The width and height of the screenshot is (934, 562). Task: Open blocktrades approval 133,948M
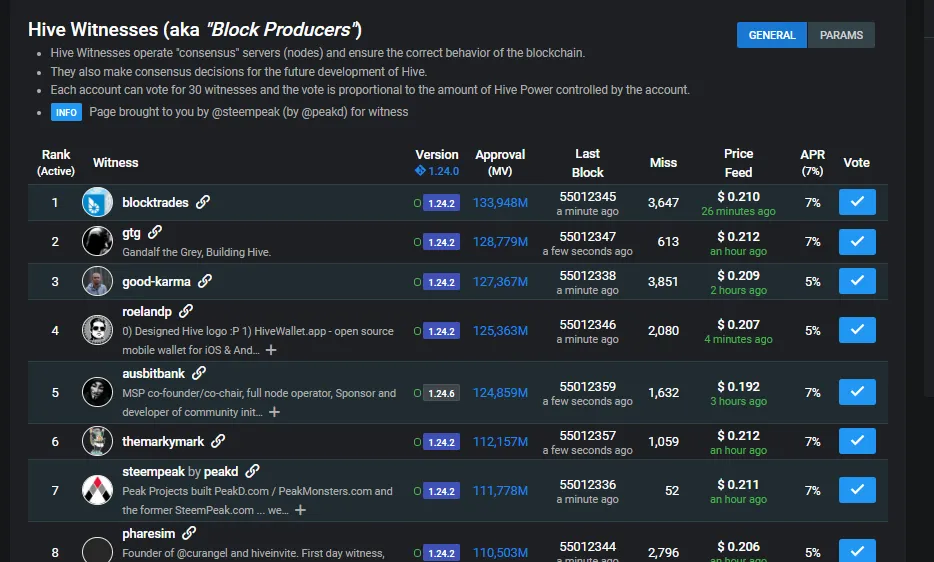pos(500,203)
